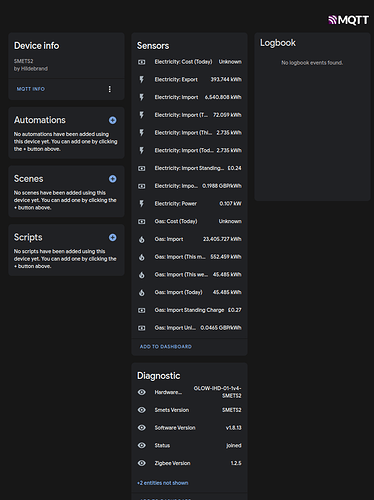Click the lightning icon for the 72.059 kWh row
The width and height of the screenshot is (374, 500).
[x=142, y=115]
